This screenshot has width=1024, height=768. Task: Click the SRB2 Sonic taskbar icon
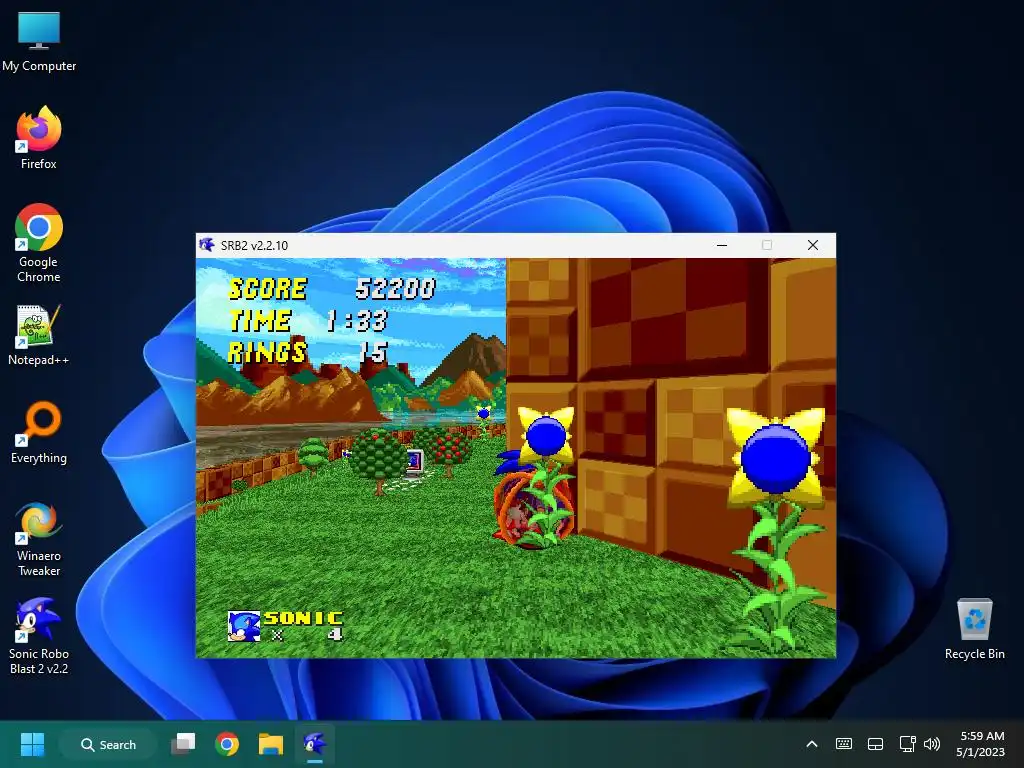[315, 744]
